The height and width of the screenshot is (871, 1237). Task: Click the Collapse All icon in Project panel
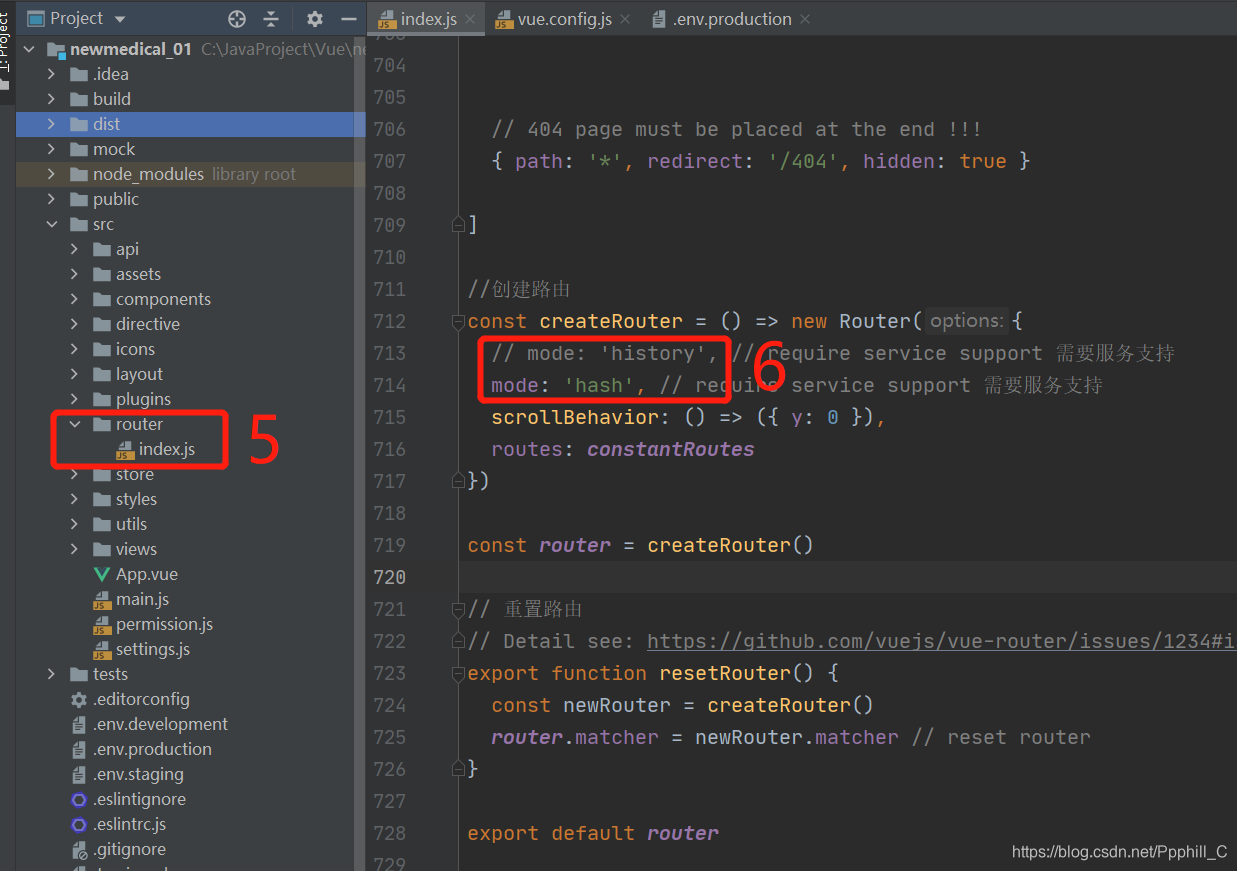point(271,18)
